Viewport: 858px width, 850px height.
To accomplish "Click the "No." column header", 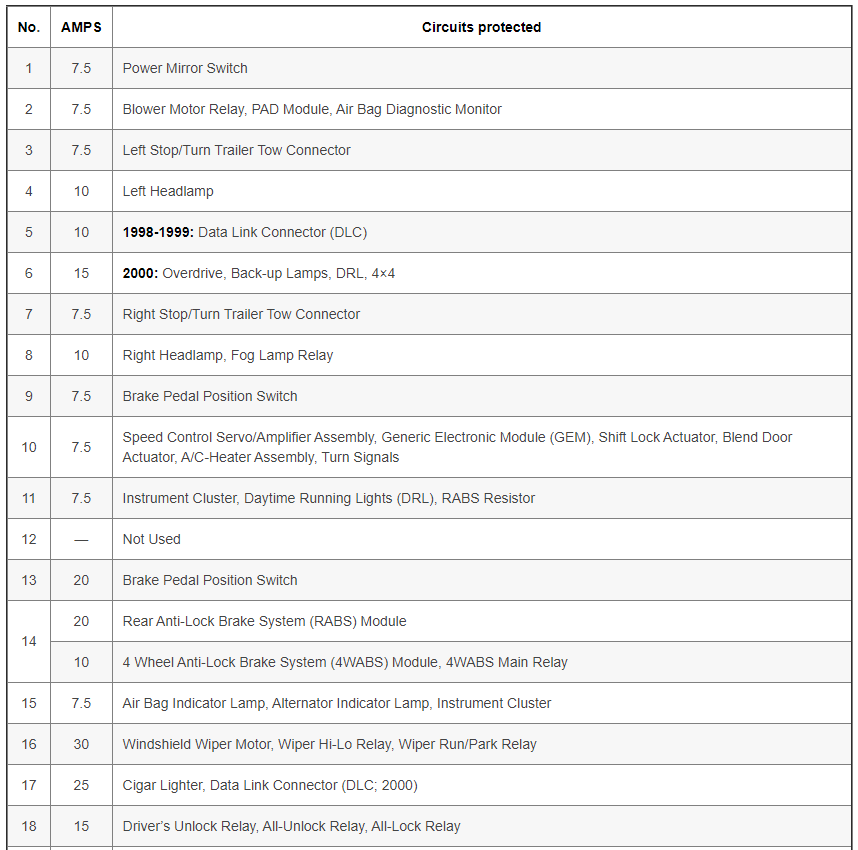I will click(29, 27).
